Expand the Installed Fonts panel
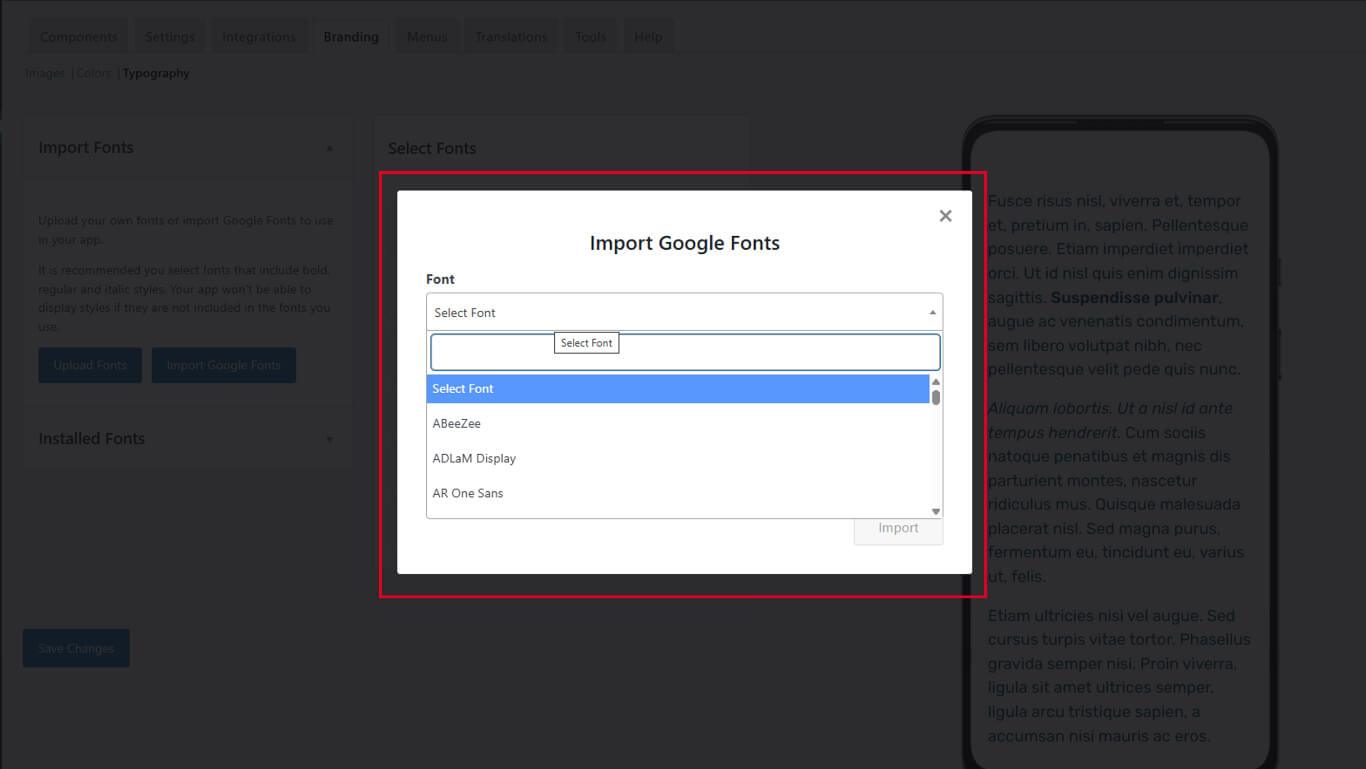 coord(329,439)
